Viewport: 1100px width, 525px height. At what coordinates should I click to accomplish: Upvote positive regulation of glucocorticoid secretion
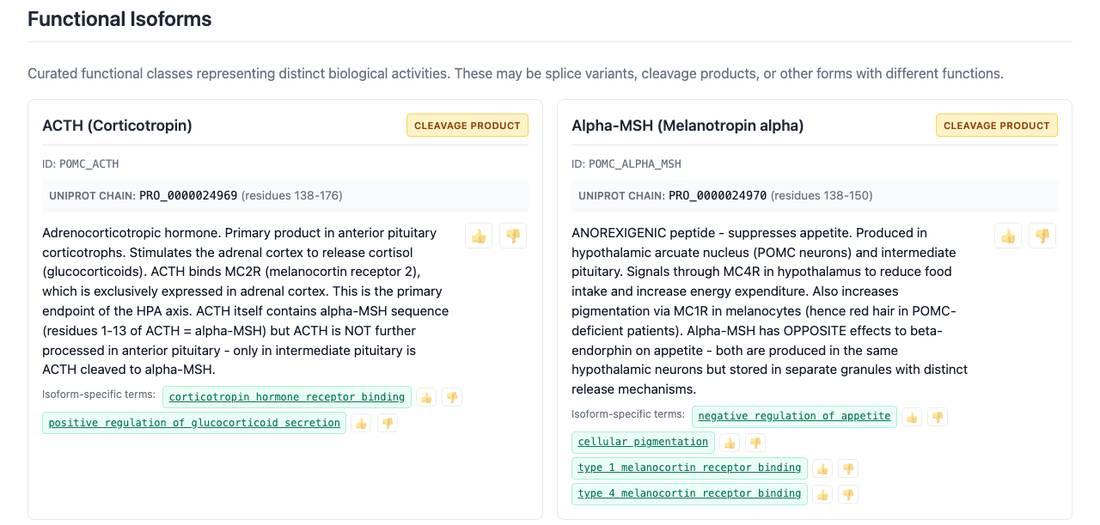click(361, 423)
